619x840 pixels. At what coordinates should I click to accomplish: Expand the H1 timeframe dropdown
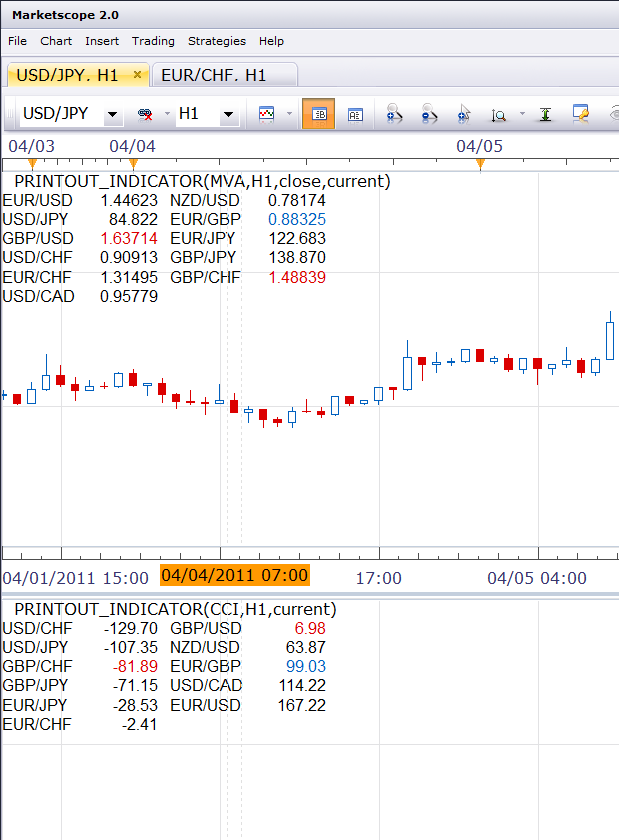(x=229, y=114)
